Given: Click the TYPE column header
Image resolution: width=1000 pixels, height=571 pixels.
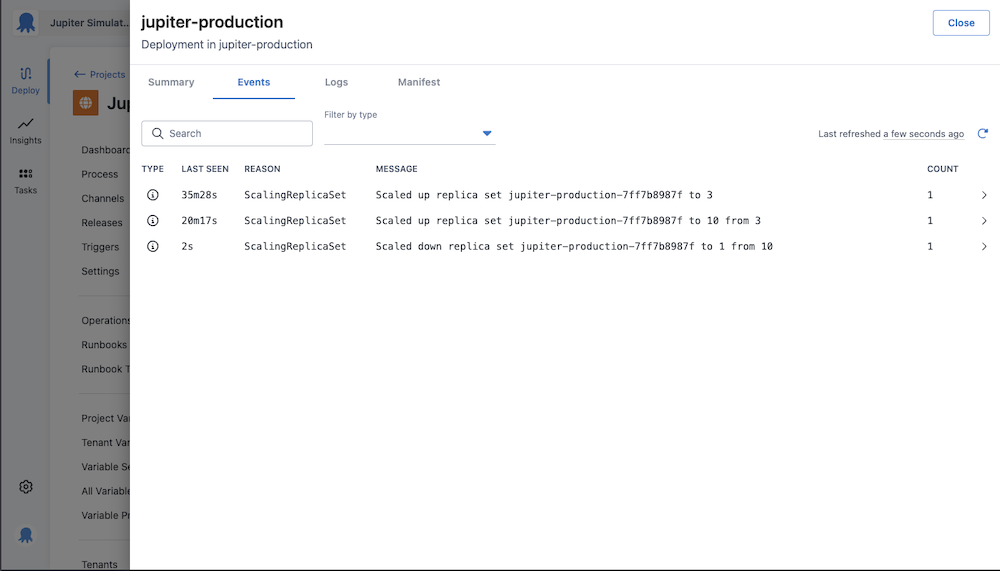Looking at the screenshot, I should [152, 169].
